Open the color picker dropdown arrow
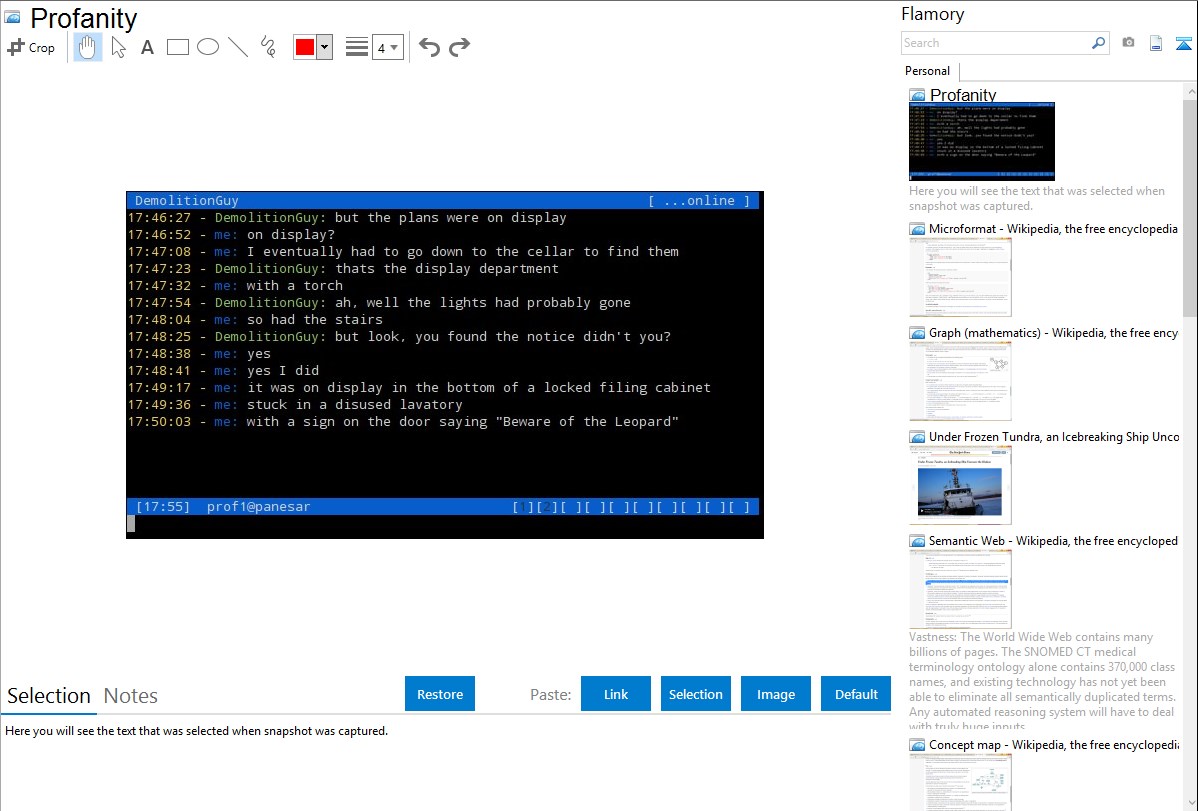1198x811 pixels. click(324, 47)
